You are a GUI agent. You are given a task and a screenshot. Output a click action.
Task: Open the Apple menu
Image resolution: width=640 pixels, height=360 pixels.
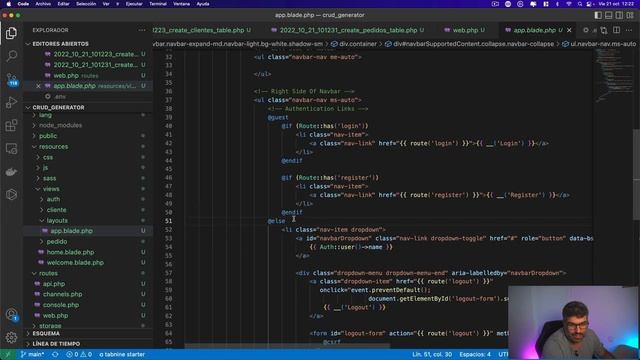click(8, 4)
